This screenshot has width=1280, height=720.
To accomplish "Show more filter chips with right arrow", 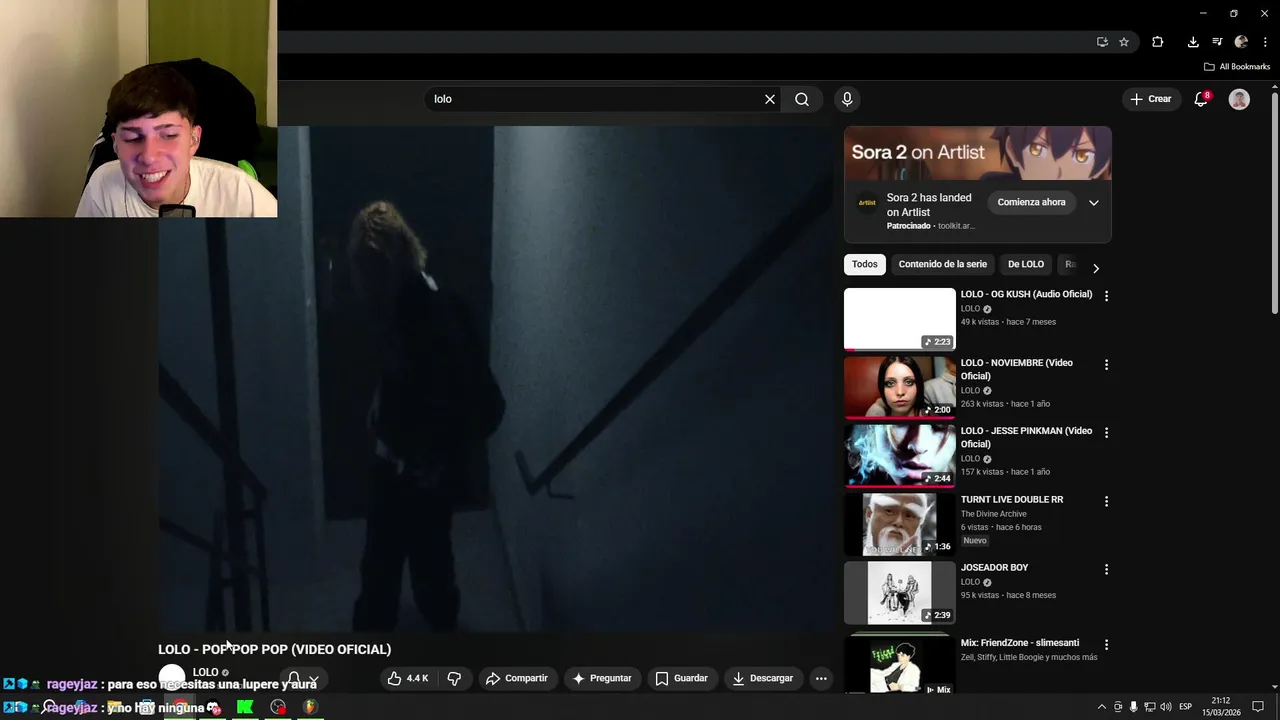I will tap(1096, 268).
